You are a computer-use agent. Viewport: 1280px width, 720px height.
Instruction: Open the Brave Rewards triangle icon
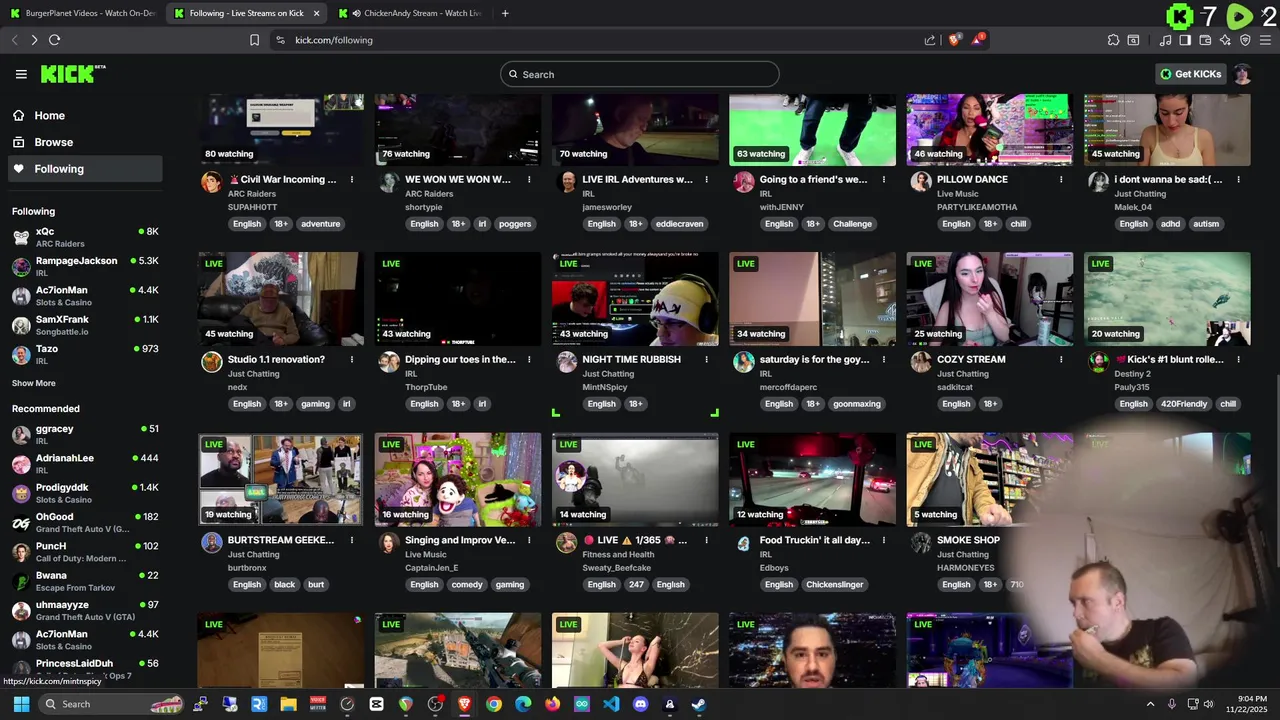978,40
